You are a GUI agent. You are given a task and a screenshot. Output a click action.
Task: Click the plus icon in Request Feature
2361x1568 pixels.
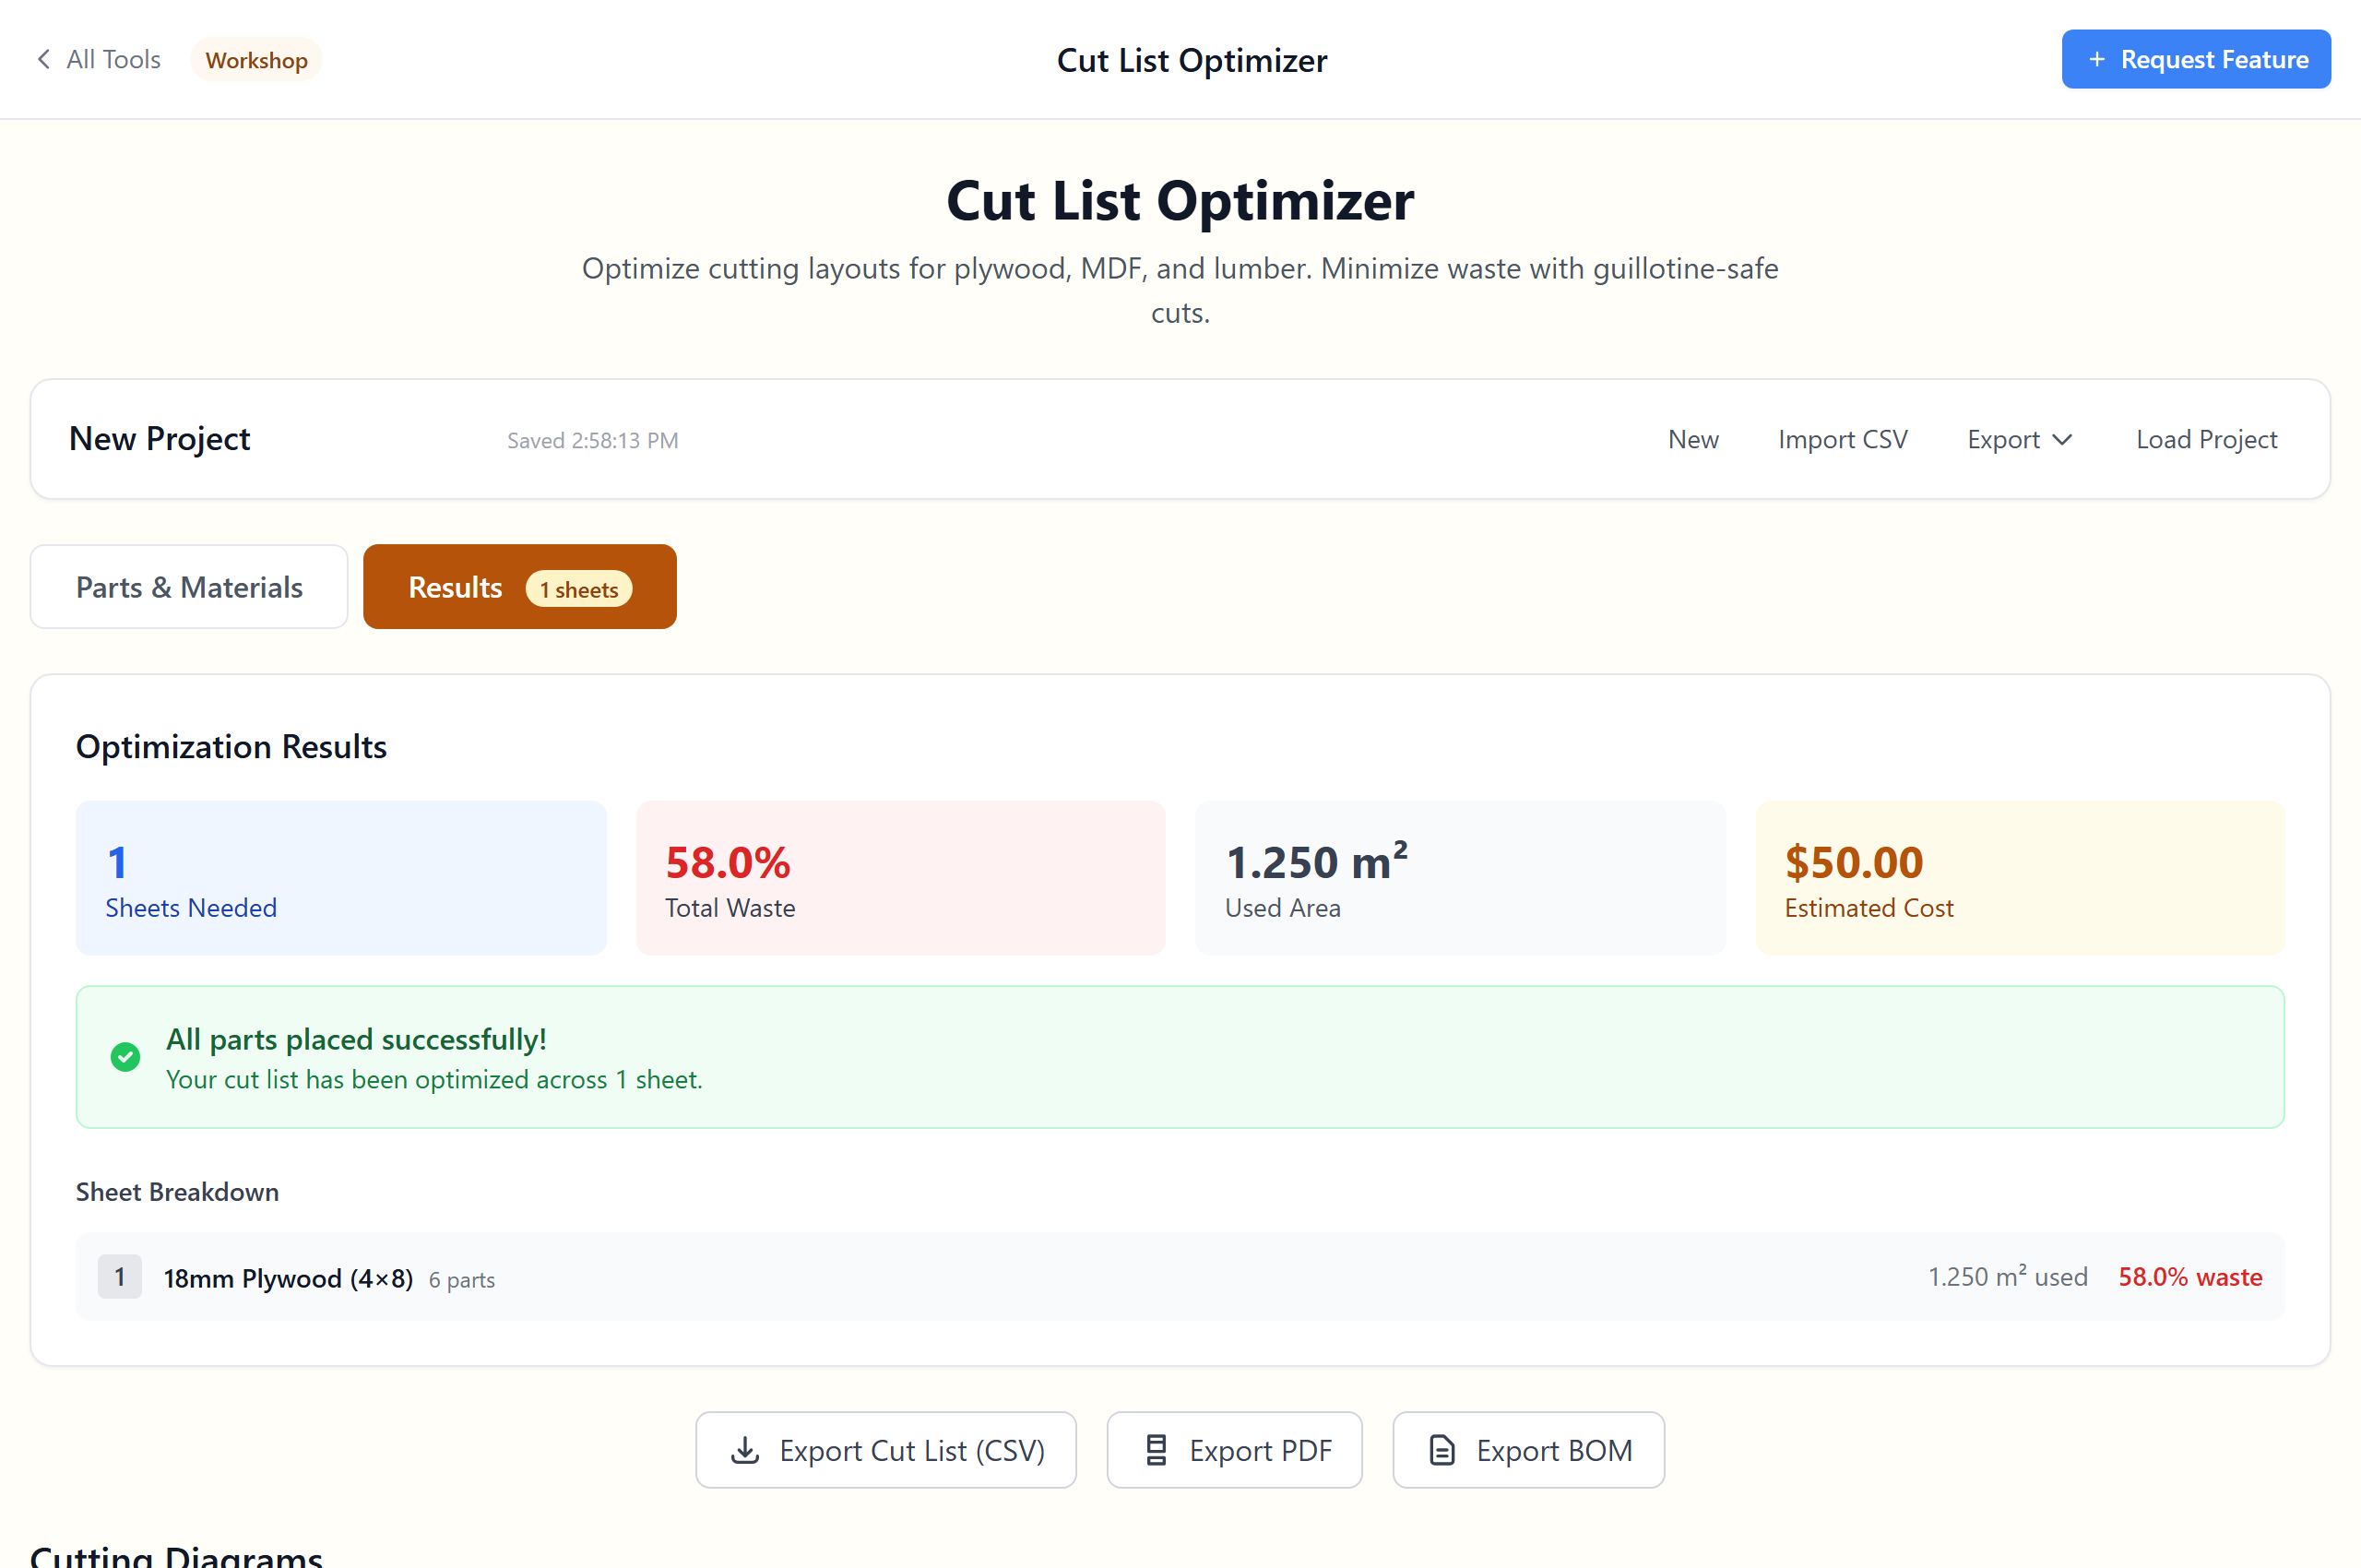point(2096,59)
